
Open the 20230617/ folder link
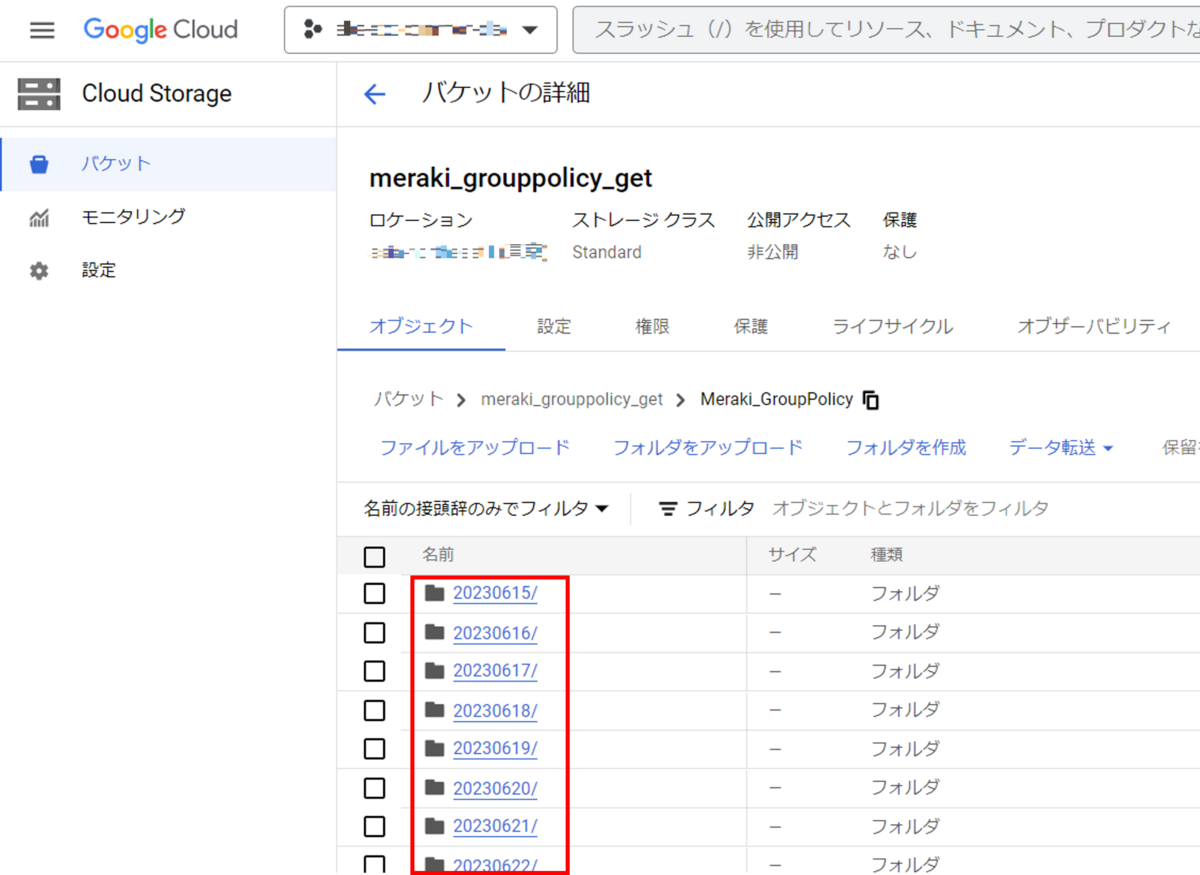(495, 670)
